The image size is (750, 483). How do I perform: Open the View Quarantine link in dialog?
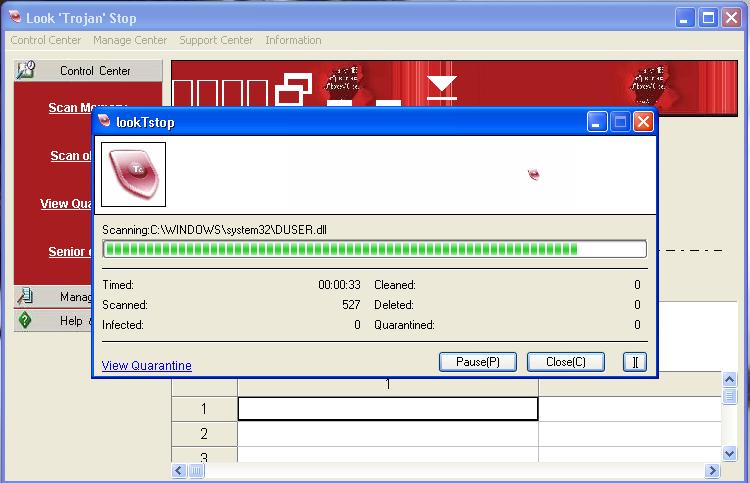pyautogui.click(x=147, y=365)
